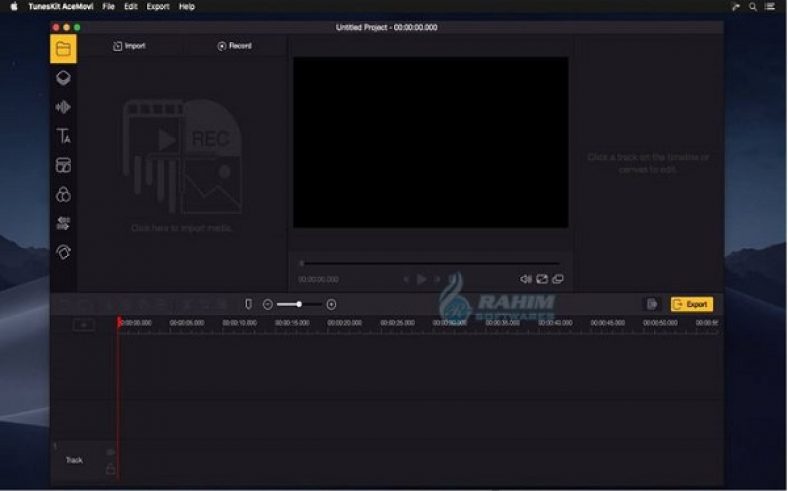Open the Transitions arrows panel
Viewport: 788px width, 491px height.
(63, 223)
